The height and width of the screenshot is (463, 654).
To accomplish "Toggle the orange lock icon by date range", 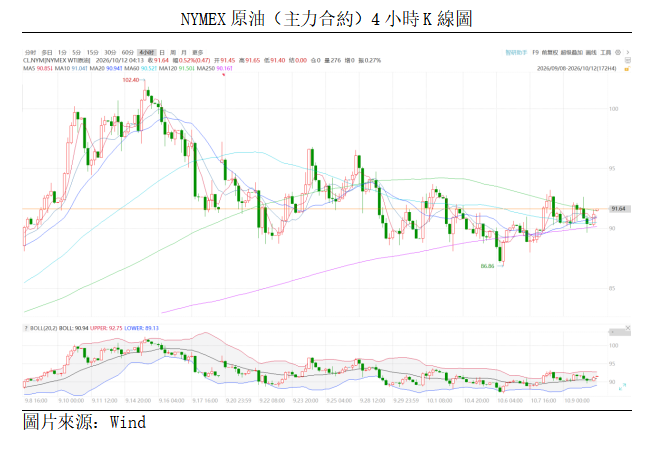I will (626, 68).
